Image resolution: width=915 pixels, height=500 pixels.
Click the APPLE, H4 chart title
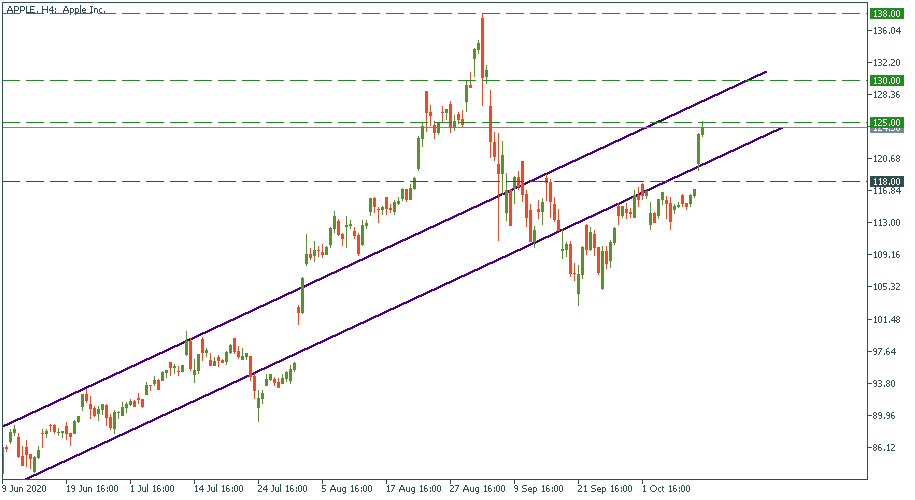coord(53,9)
